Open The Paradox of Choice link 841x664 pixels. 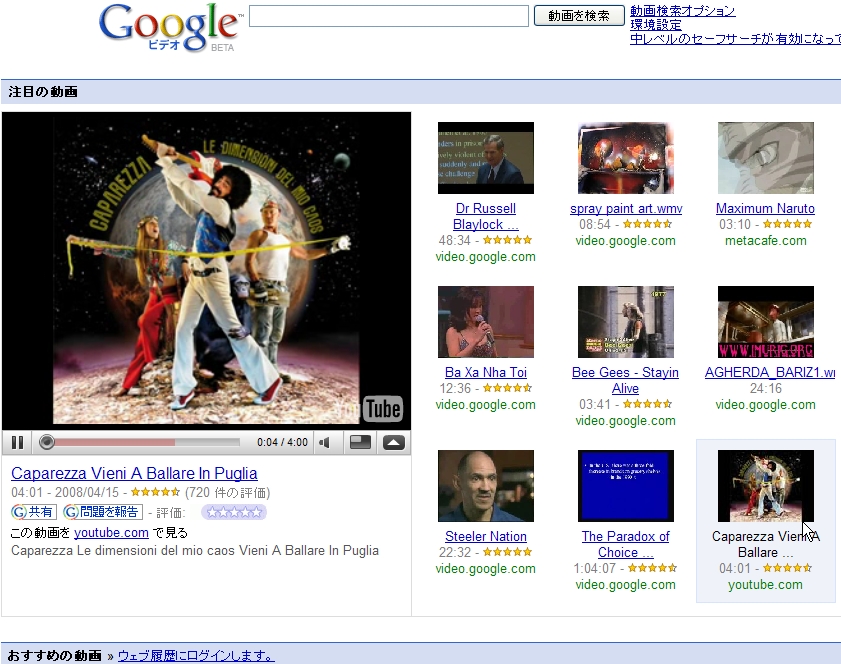626,544
